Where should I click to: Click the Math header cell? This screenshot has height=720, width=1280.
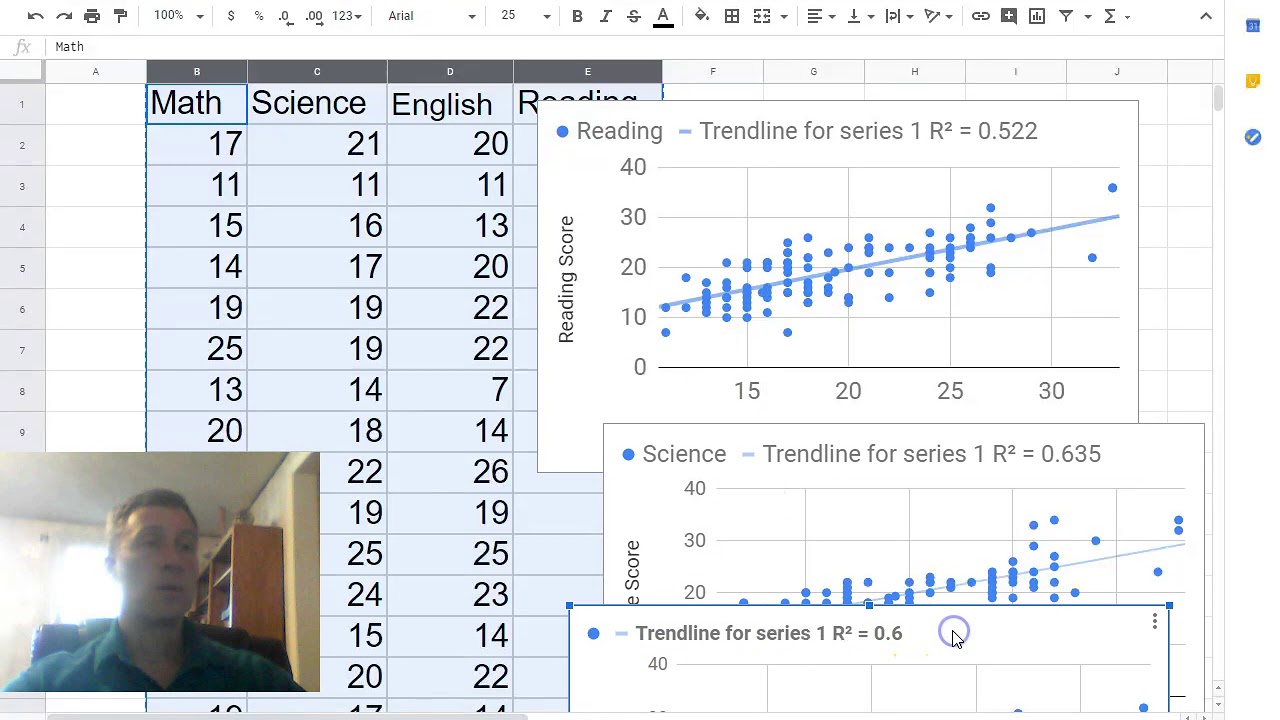pos(197,104)
